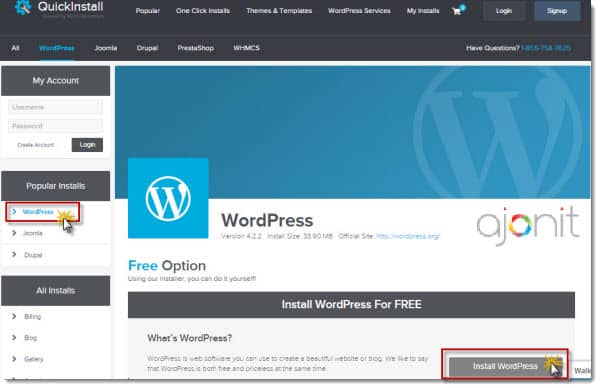This screenshot has width=600, height=388.
Task: Open Joomla in Popular Installs list
Action: (33, 233)
